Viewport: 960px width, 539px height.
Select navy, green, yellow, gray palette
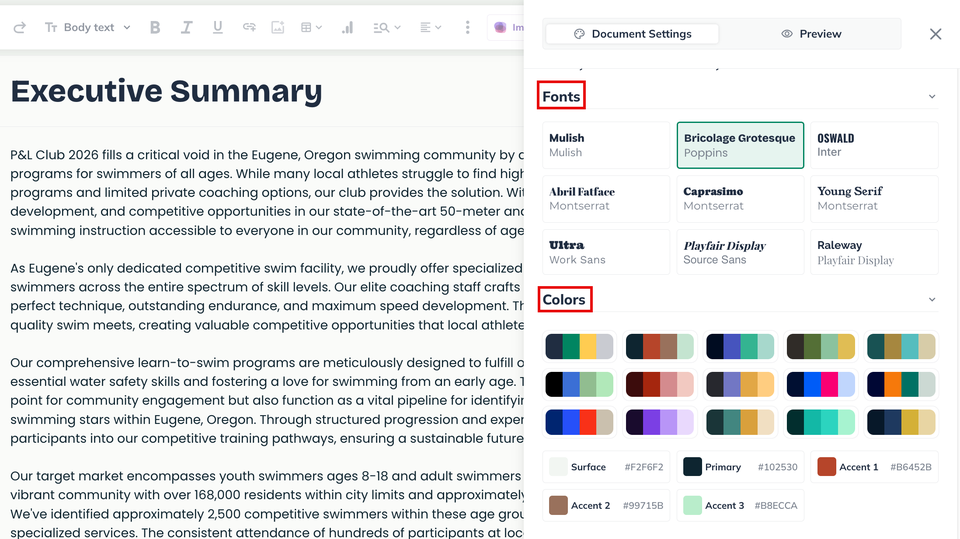[x=579, y=347]
